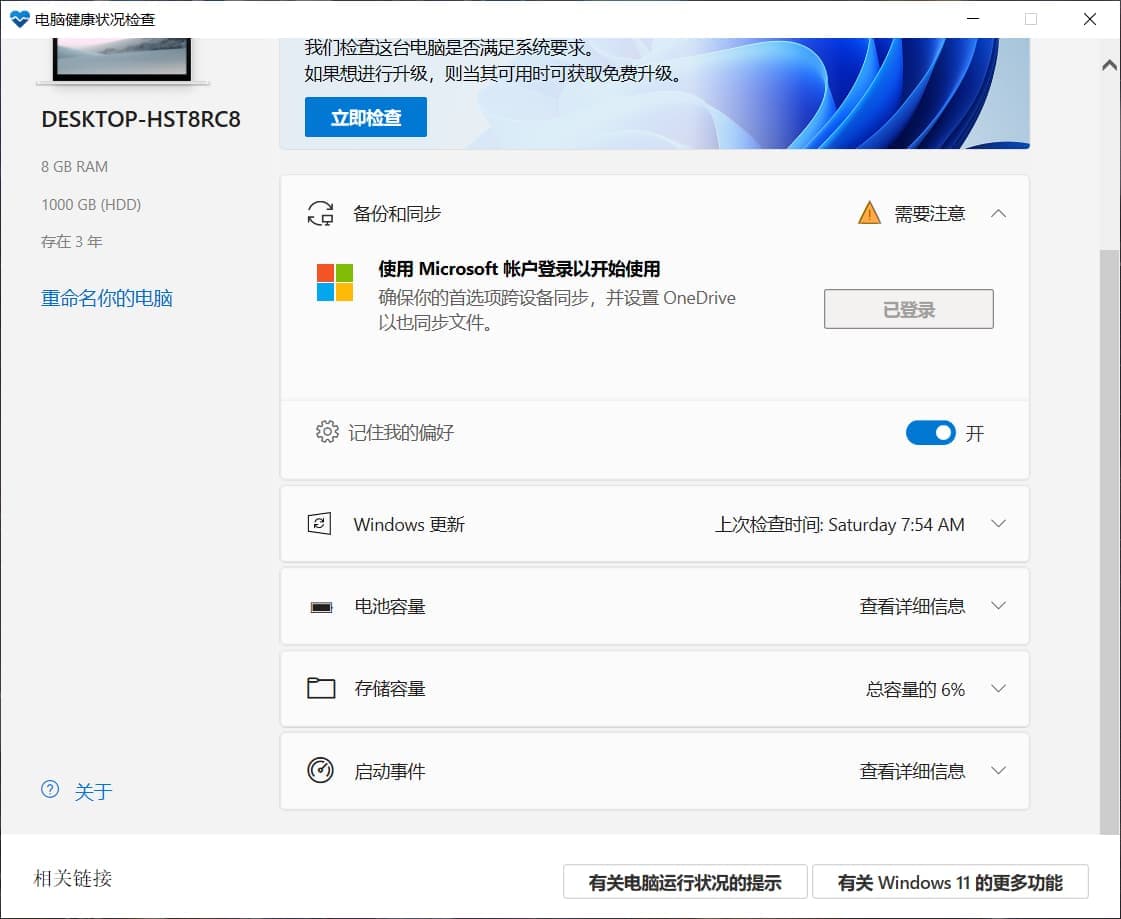Select the Microsoft account colored logo

point(336,283)
